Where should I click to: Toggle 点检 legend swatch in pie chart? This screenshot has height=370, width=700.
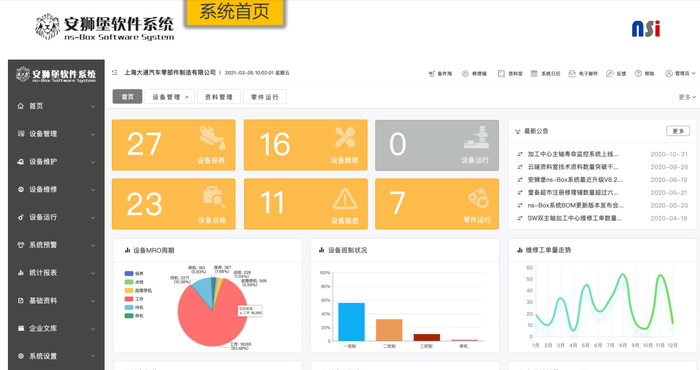point(129,282)
